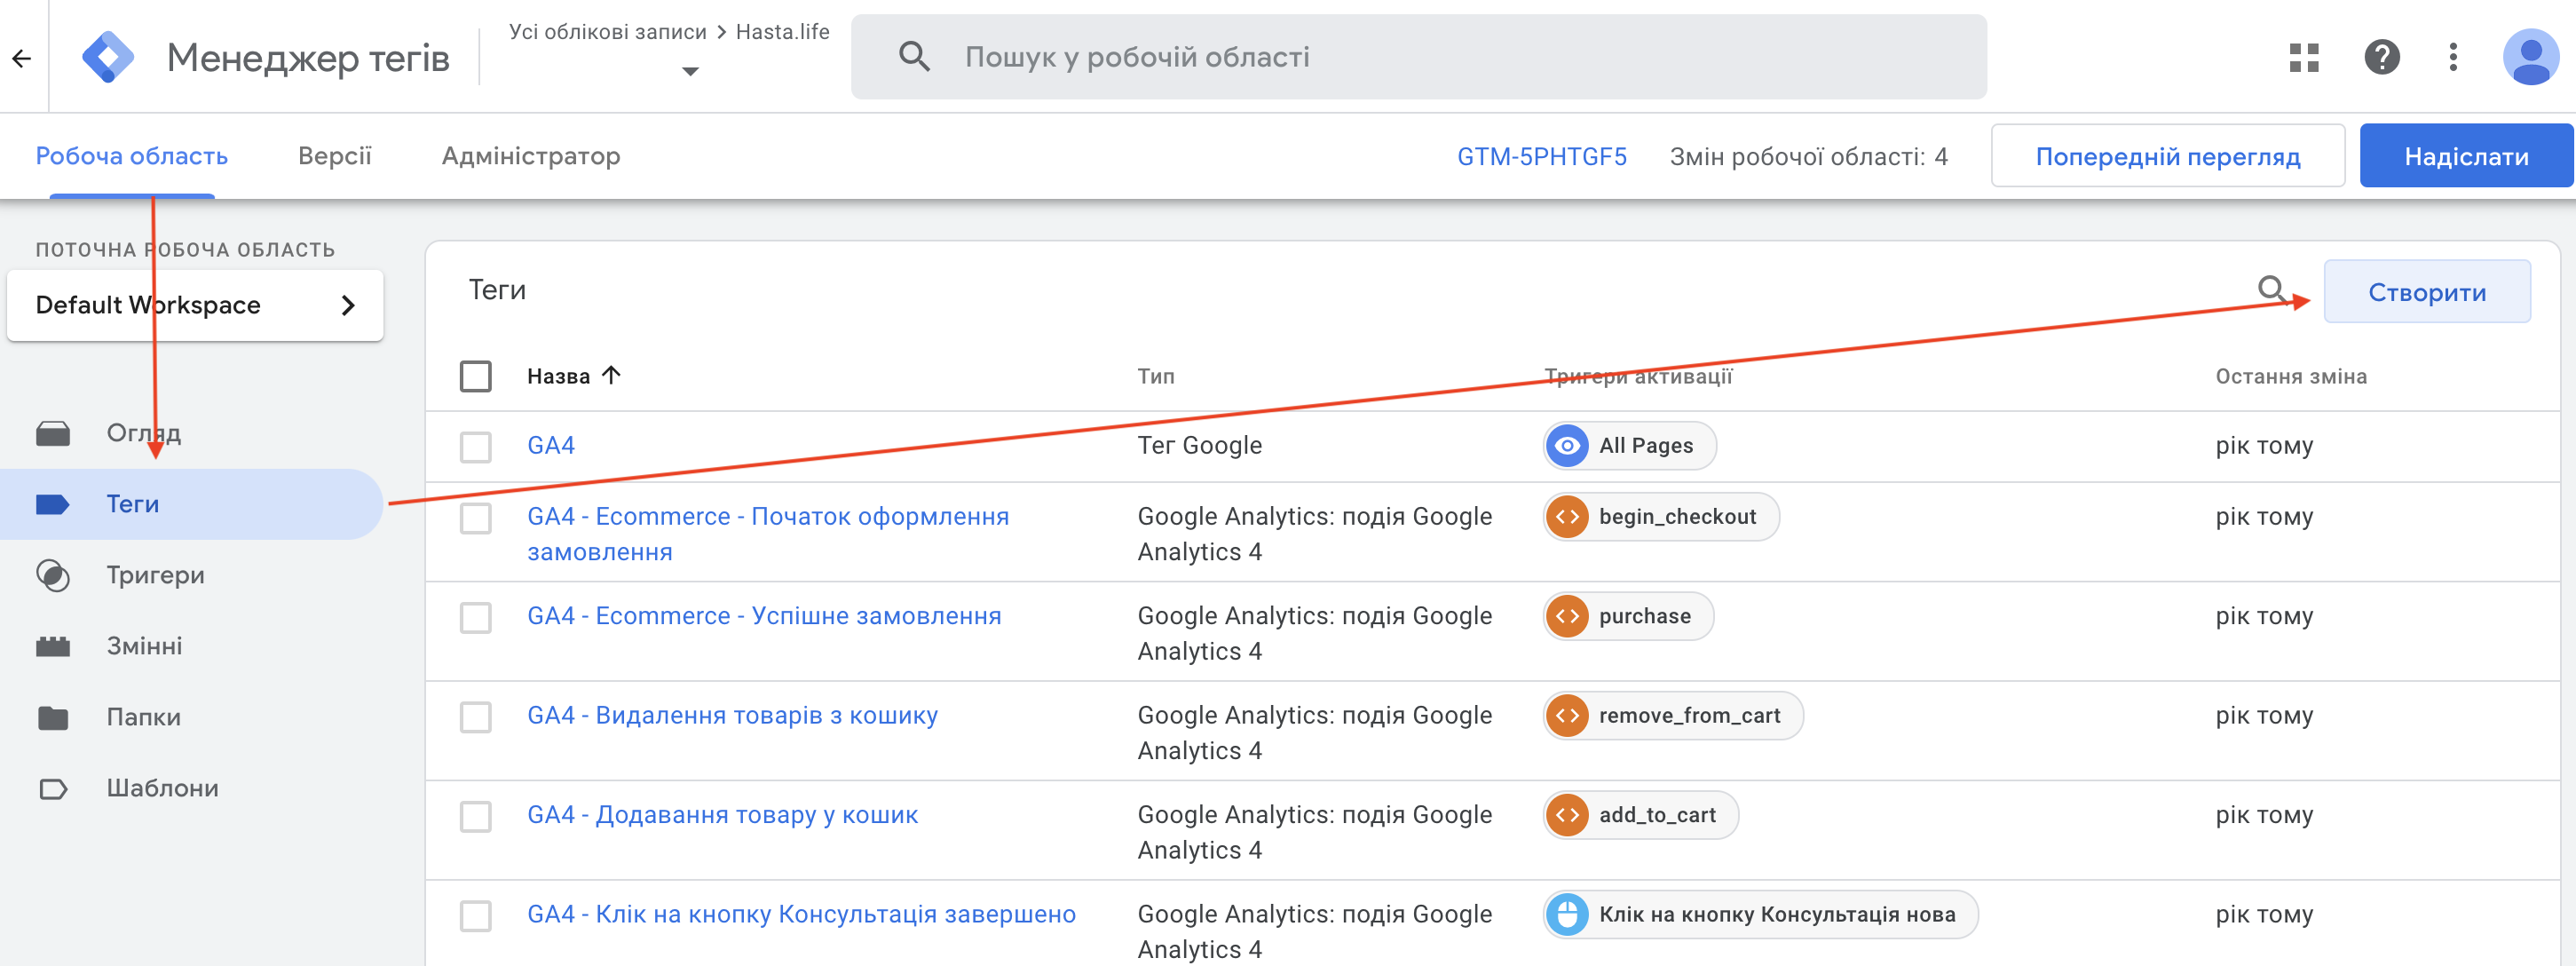Open the three-dot more options menu
This screenshot has width=2576, height=966.
coord(2452,57)
